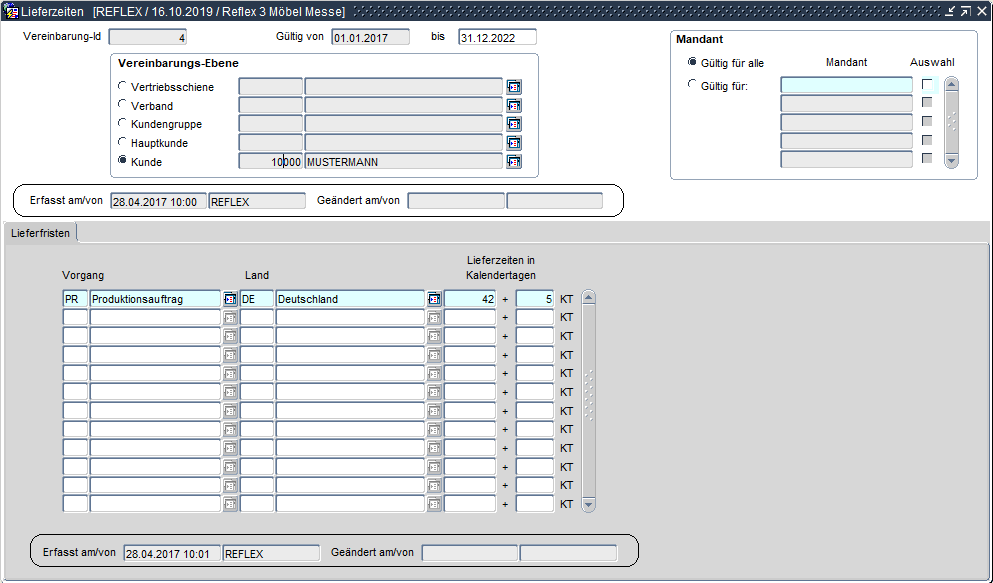Switch to the Lieferfristen tab
The image size is (993, 583).
tap(41, 233)
